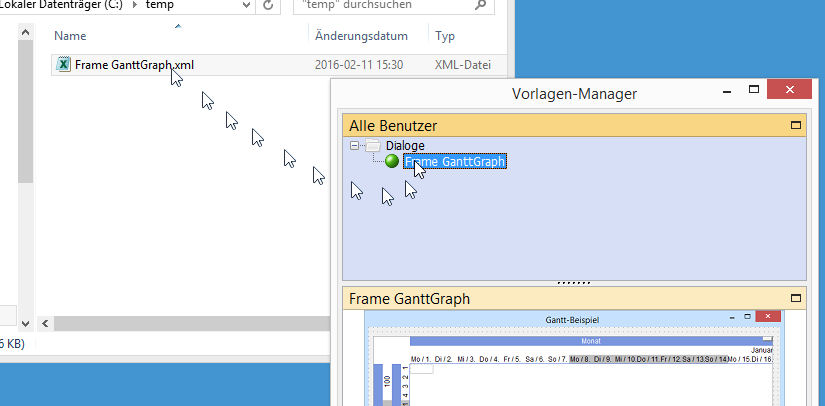Click the splitter handle between template panels
This screenshot has width=825, height=406.
[573, 283]
